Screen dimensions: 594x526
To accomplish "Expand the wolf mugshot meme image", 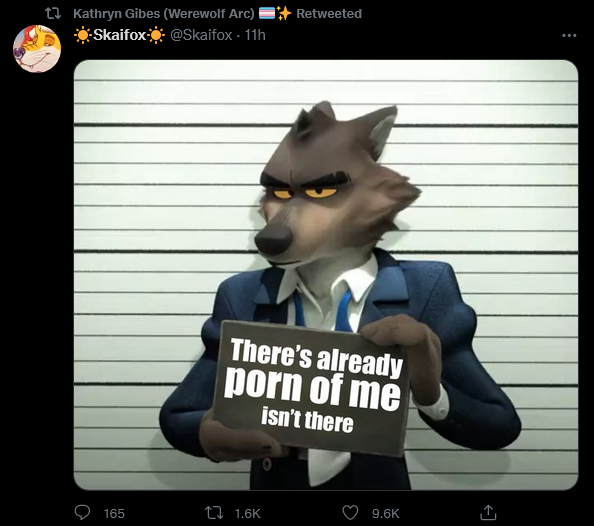I will (326, 275).
